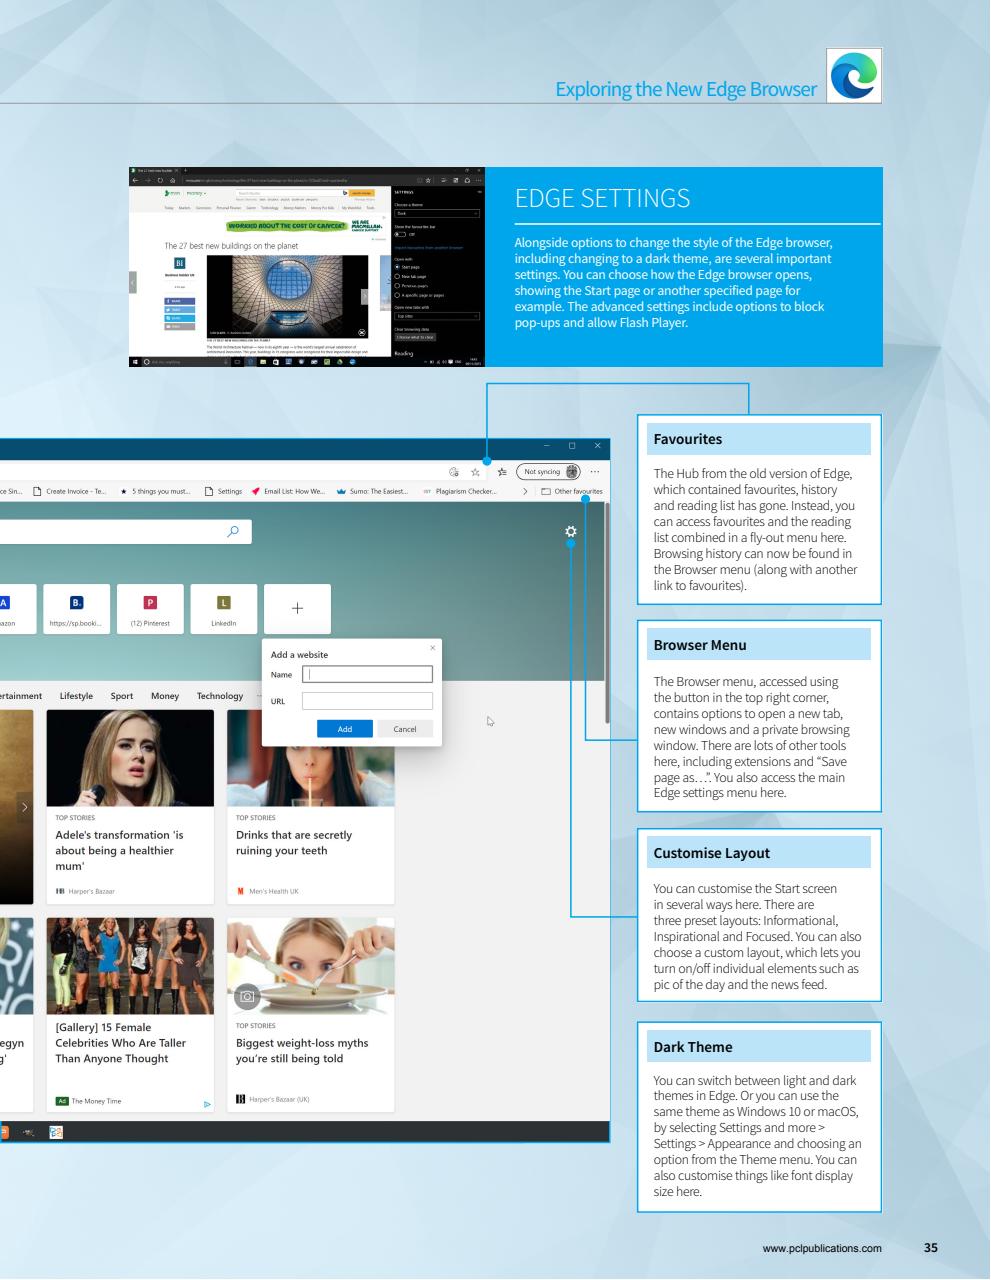The image size is (991, 1280).
Task: Open the Choose a theme dropdown
Action: [437, 213]
